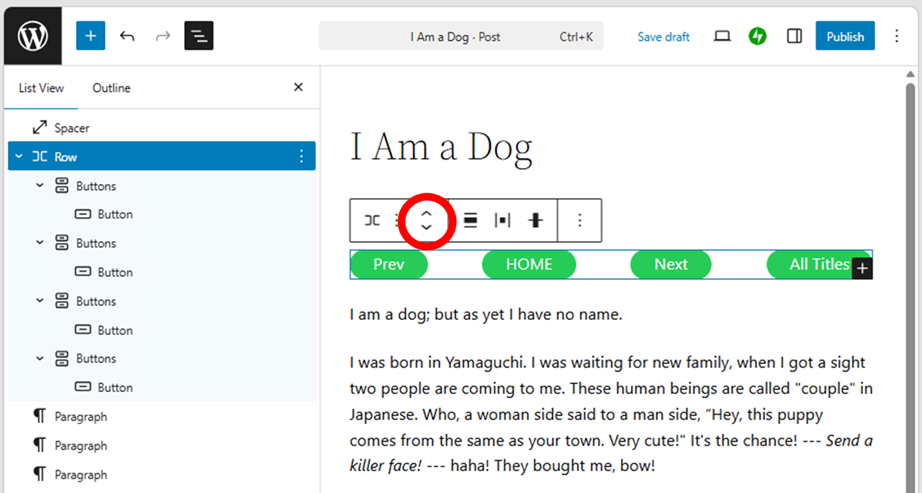922x493 pixels.
Task: Select the List View tab
Action: [x=41, y=88]
